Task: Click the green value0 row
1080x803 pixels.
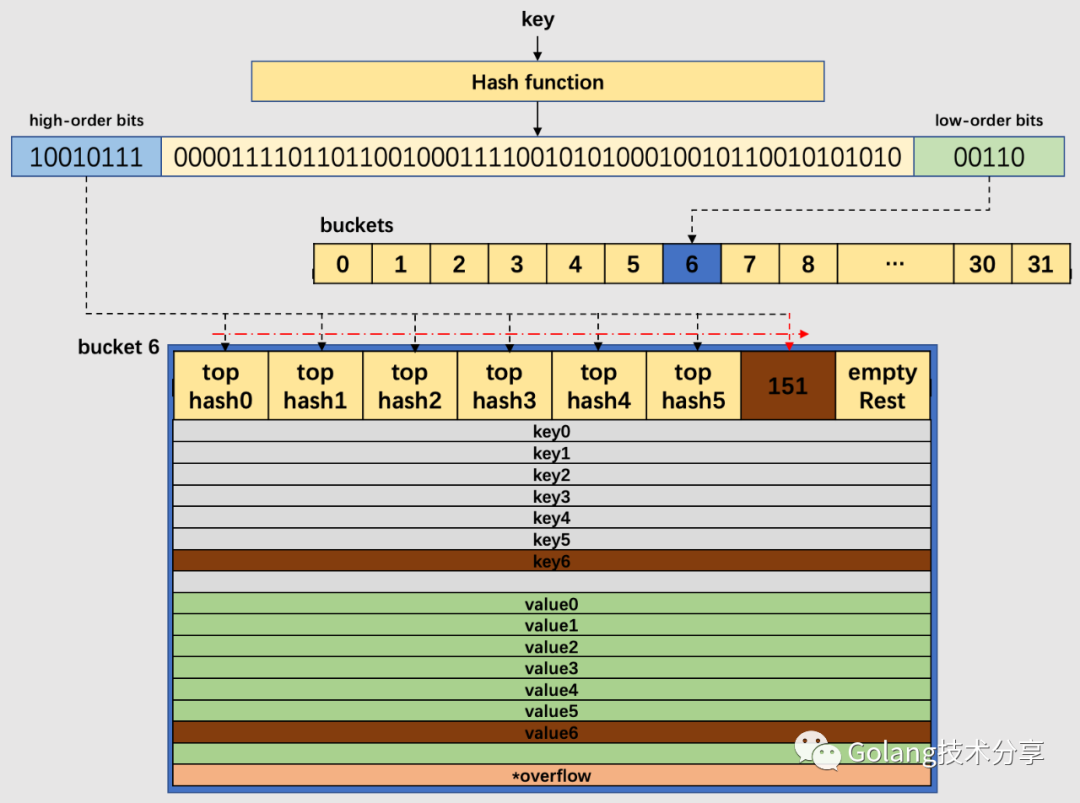Action: pyautogui.click(x=551, y=604)
